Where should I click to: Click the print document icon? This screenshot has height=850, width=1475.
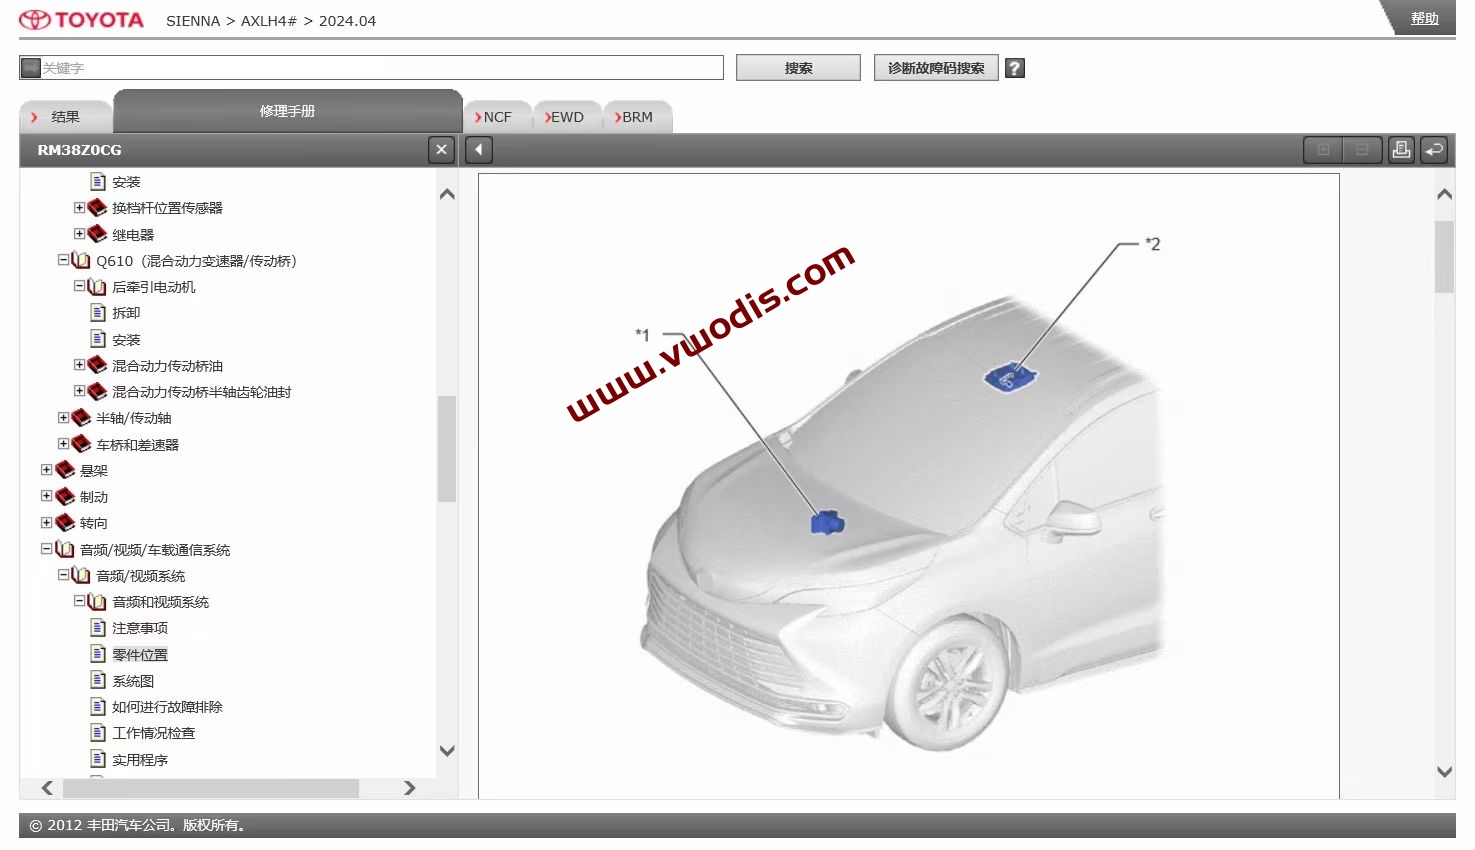click(1401, 150)
